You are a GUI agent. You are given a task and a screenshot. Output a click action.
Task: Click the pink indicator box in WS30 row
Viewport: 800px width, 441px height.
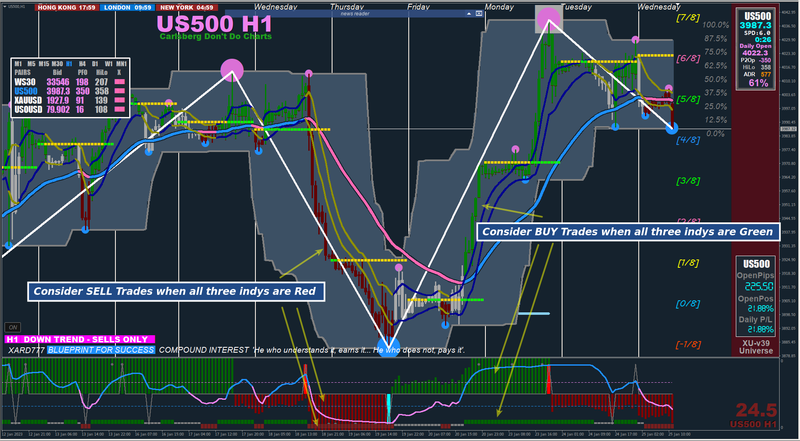click(x=120, y=82)
